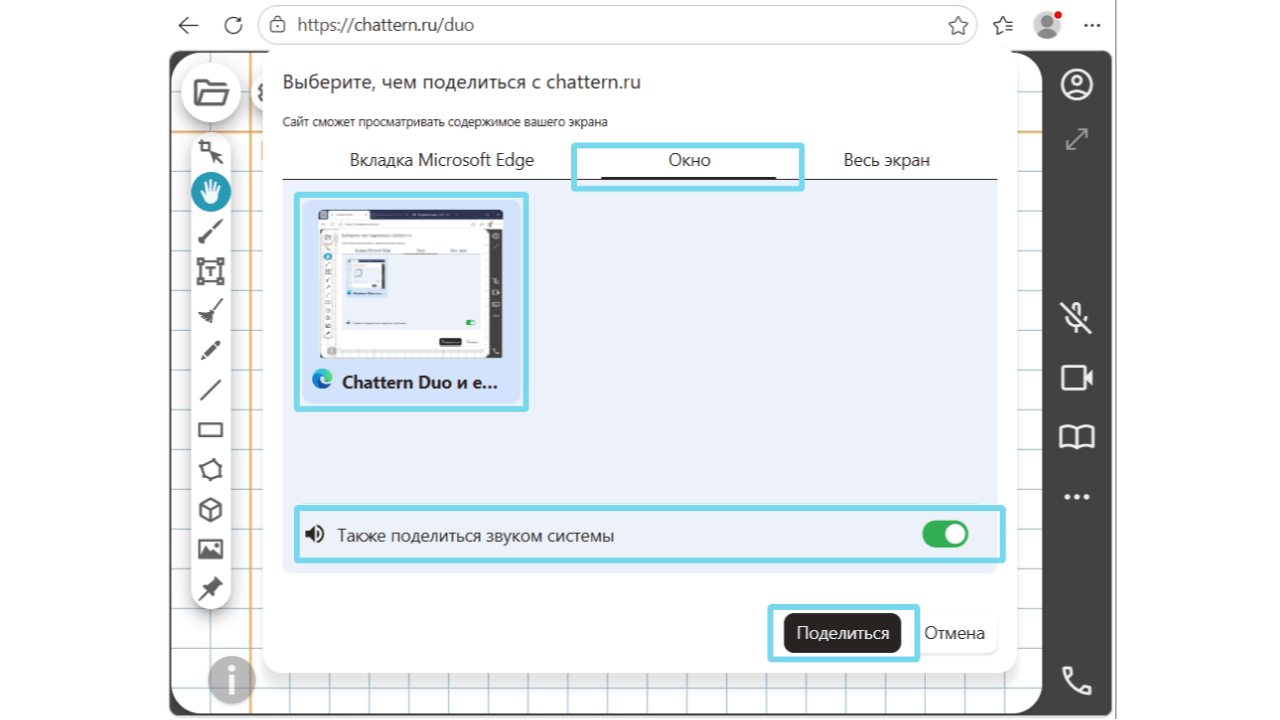The image size is (1280, 720).
Task: Select the brush tool
Action: [211, 232]
